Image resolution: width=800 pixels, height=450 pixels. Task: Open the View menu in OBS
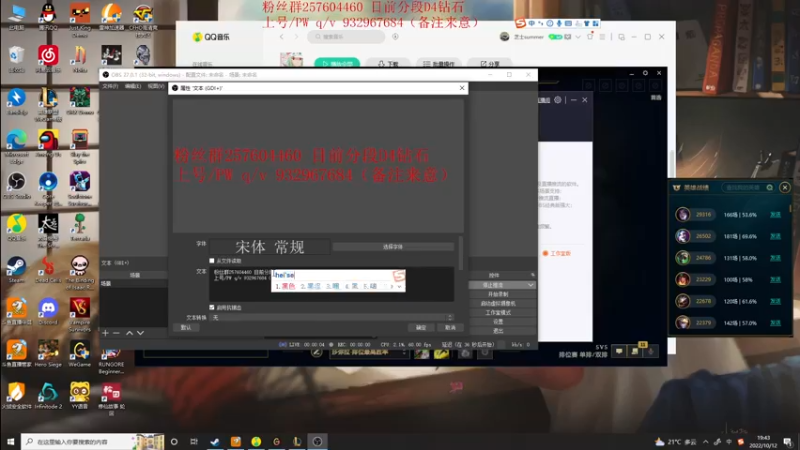coord(156,86)
